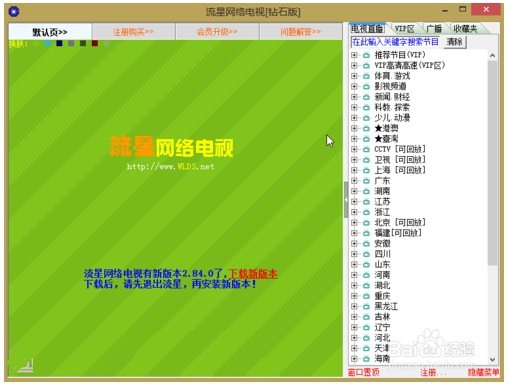Open the 问题解答>> tab
Viewport: 509px width, 386px height.
300,32
